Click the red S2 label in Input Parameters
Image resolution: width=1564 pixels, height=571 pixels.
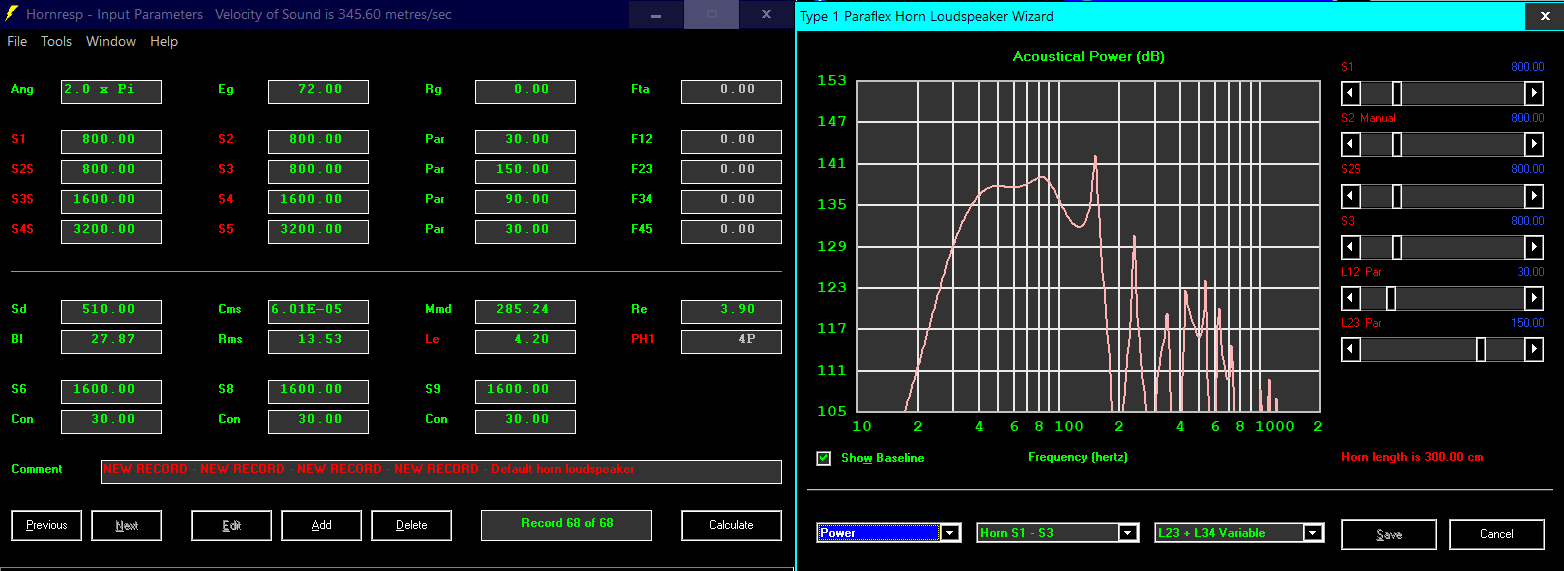225,139
